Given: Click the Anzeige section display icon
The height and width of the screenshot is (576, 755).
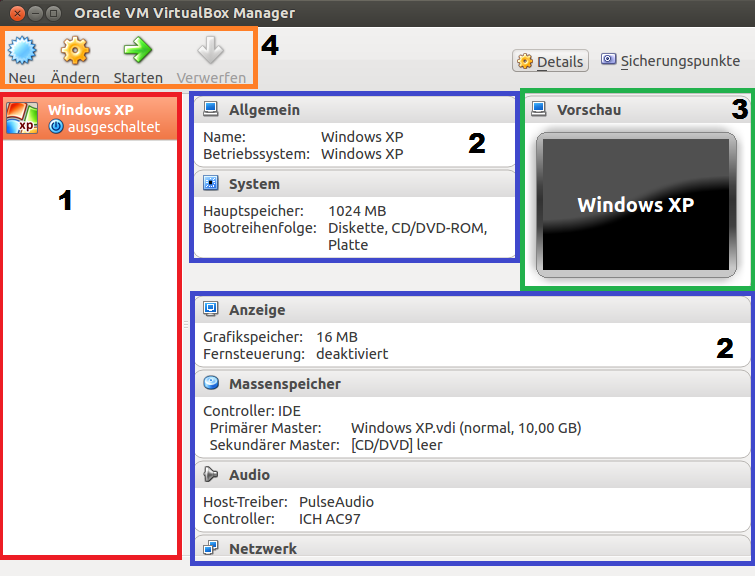Looking at the screenshot, I should [210, 309].
